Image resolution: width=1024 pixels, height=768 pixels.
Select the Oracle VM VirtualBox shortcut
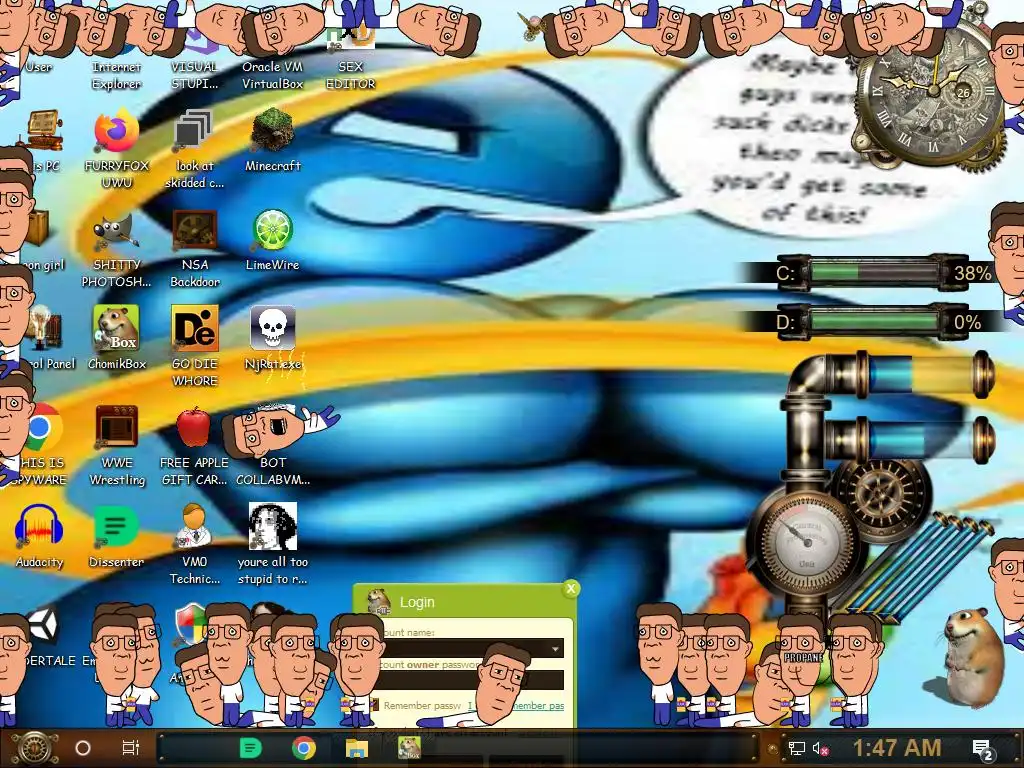point(272,74)
